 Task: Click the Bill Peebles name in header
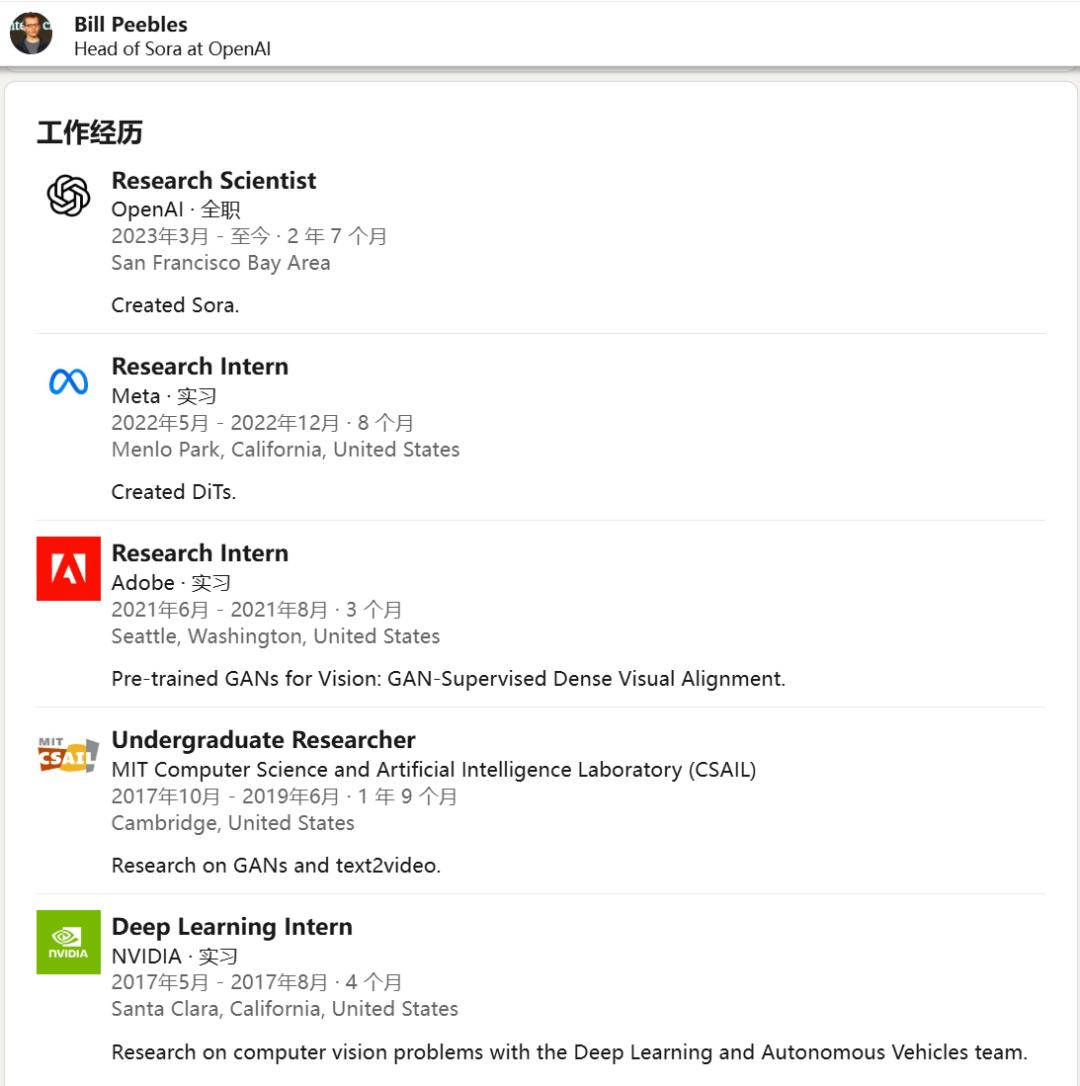pos(130,24)
